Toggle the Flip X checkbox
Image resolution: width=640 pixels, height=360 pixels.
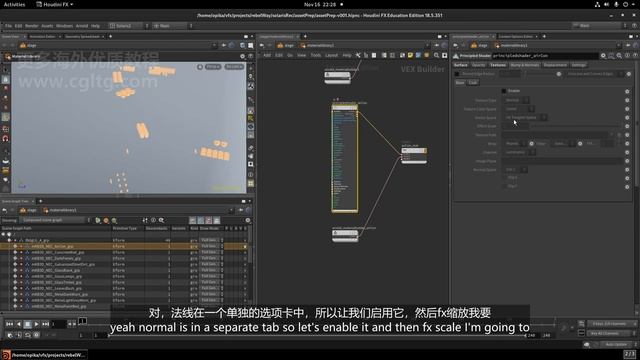pos(504,178)
